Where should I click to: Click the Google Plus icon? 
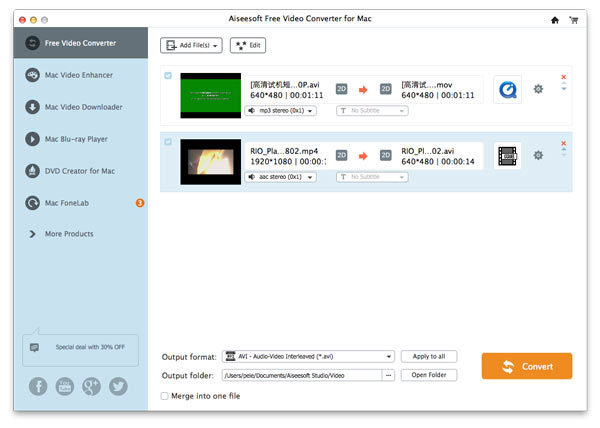click(91, 386)
